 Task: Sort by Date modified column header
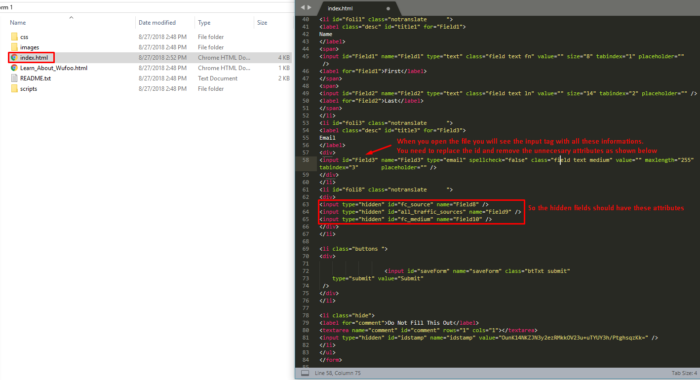point(157,22)
